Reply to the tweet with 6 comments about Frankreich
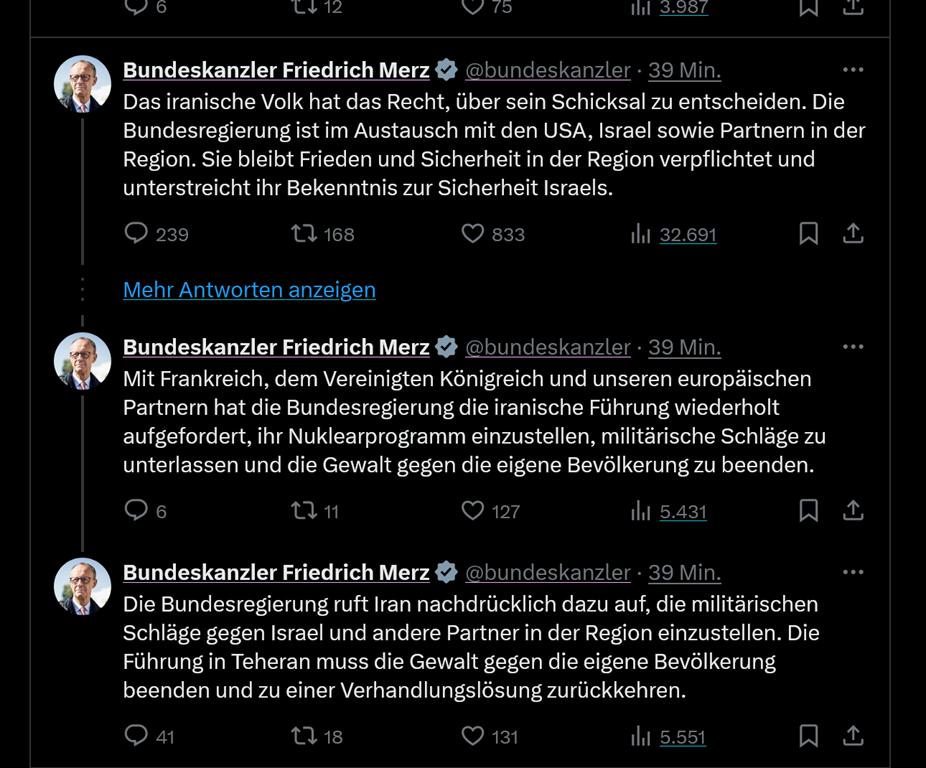The width and height of the screenshot is (926, 768). (137, 510)
